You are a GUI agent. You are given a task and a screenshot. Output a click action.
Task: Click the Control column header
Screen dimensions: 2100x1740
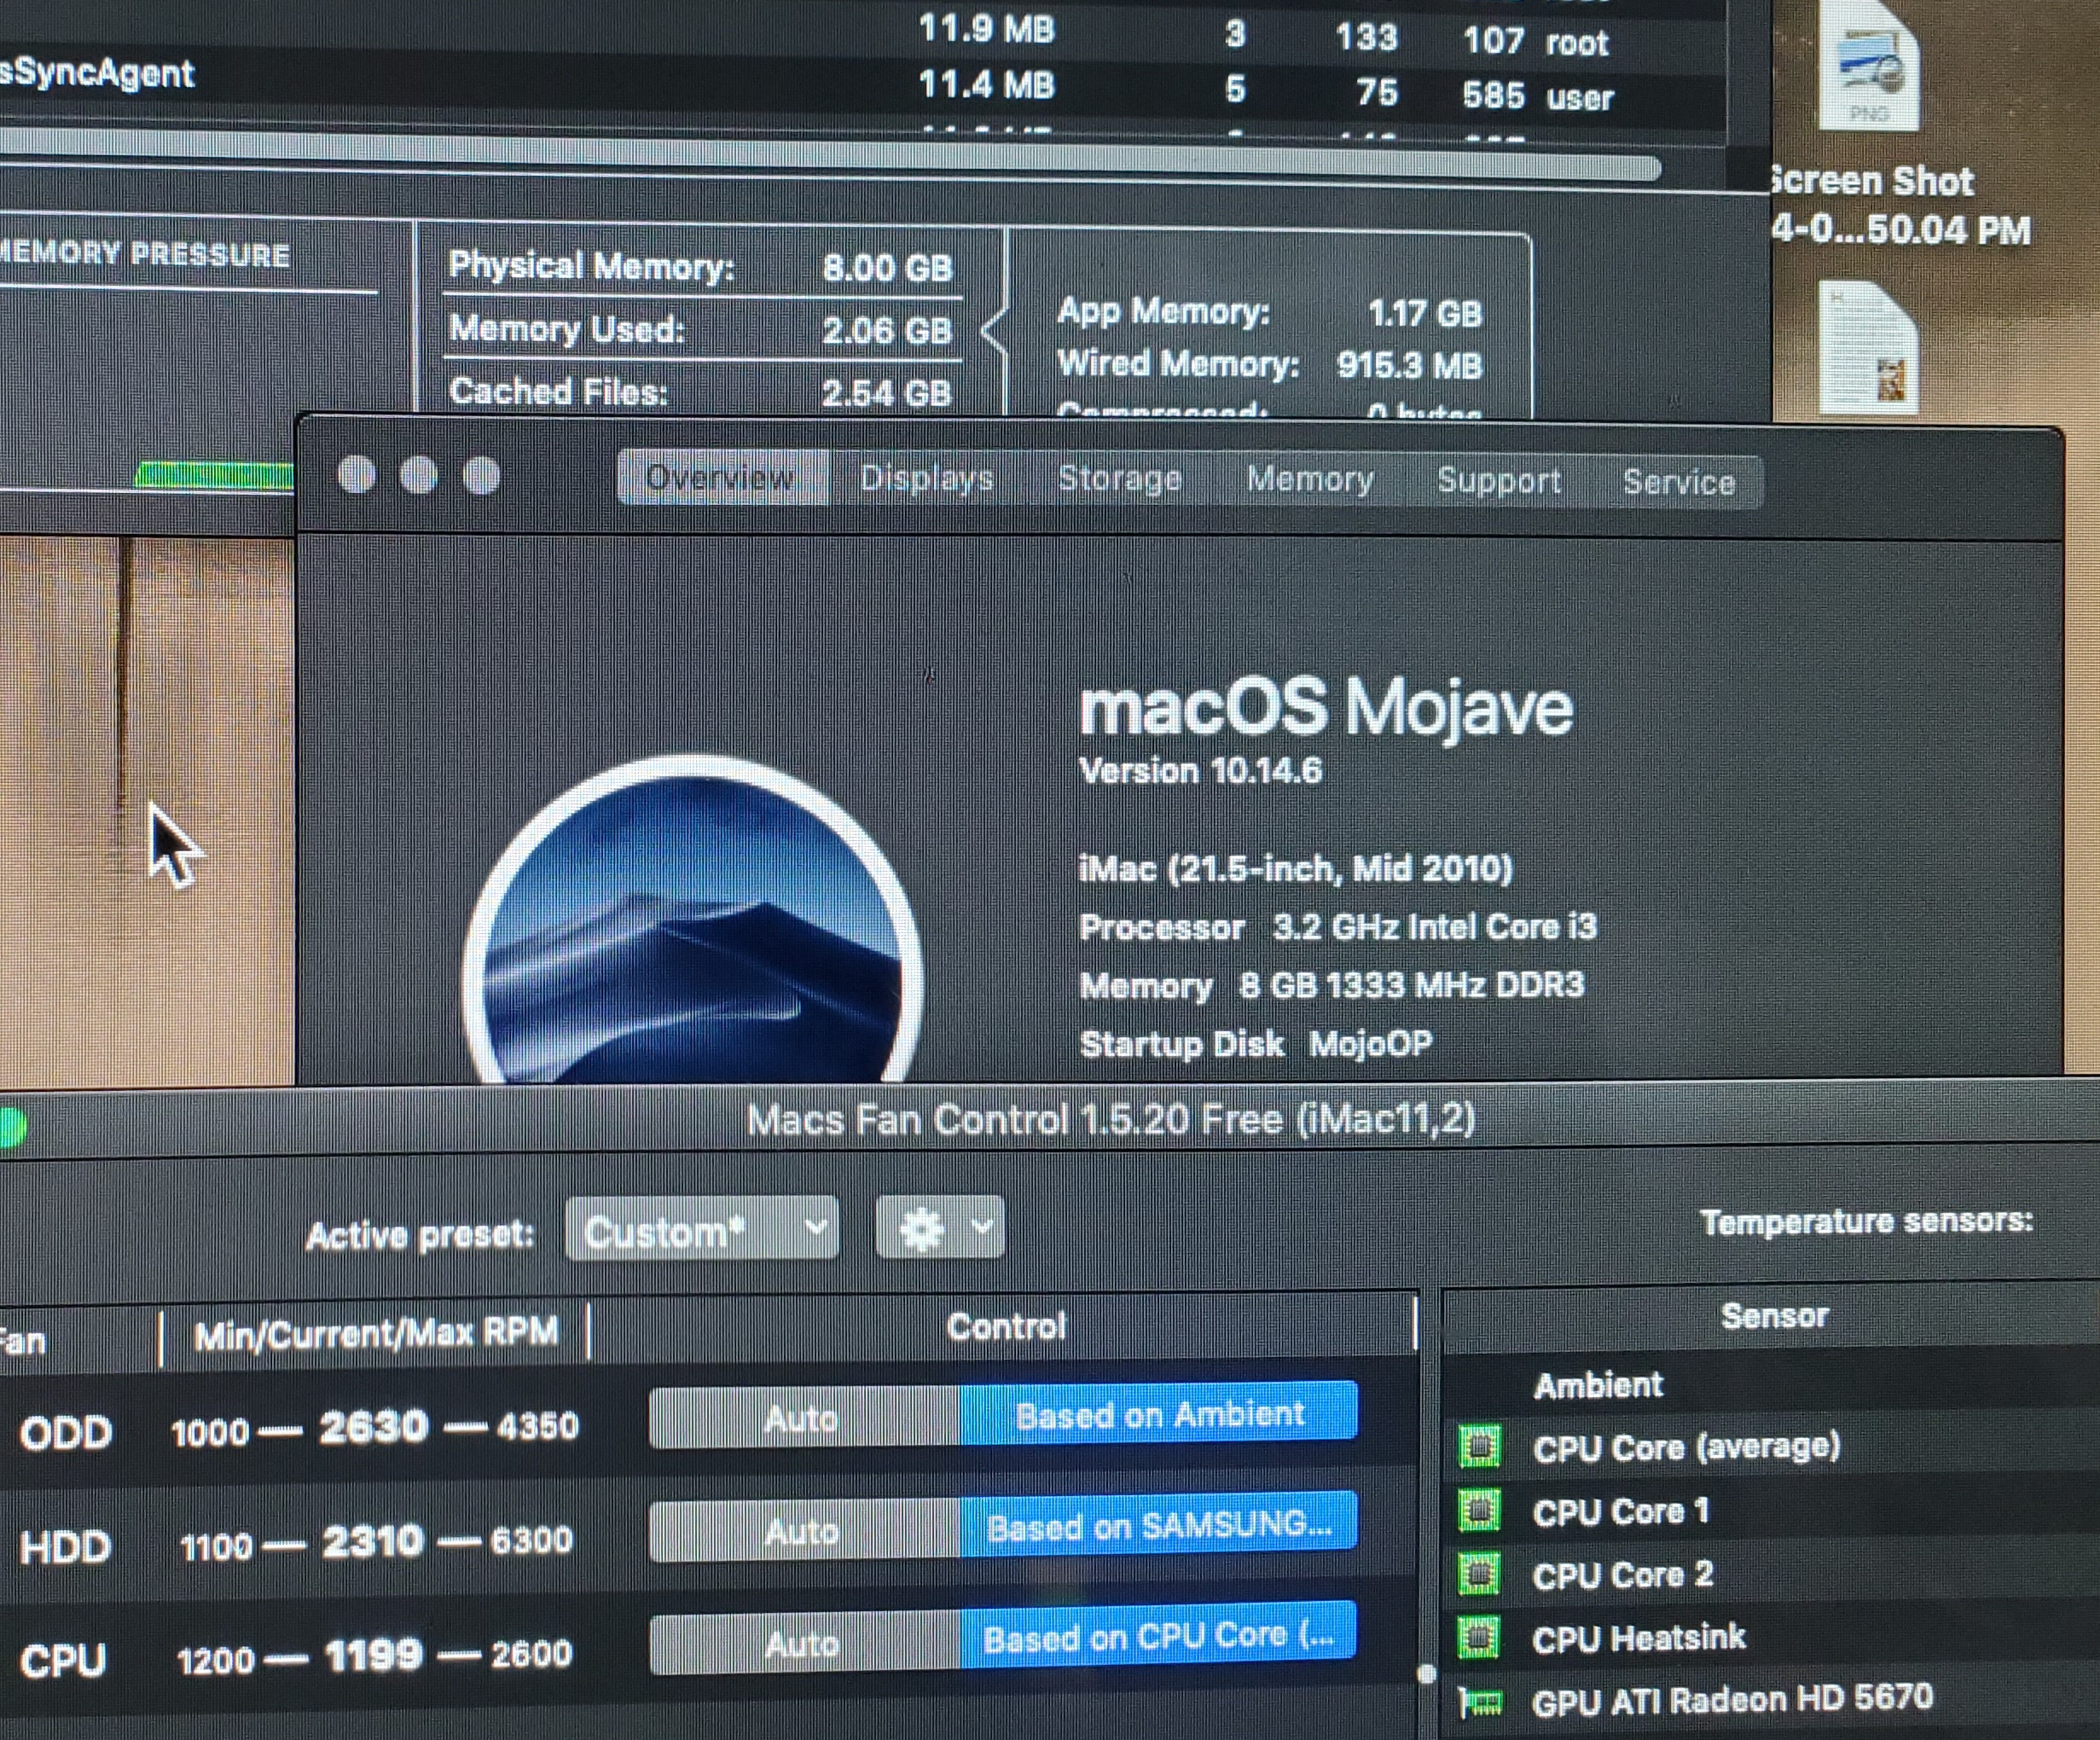pyautogui.click(x=1005, y=1327)
